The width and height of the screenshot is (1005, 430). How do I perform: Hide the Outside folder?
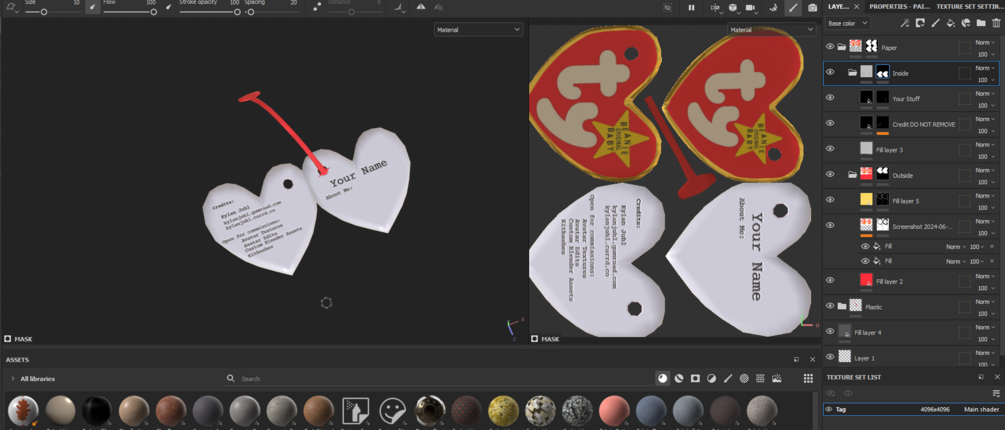tap(830, 174)
